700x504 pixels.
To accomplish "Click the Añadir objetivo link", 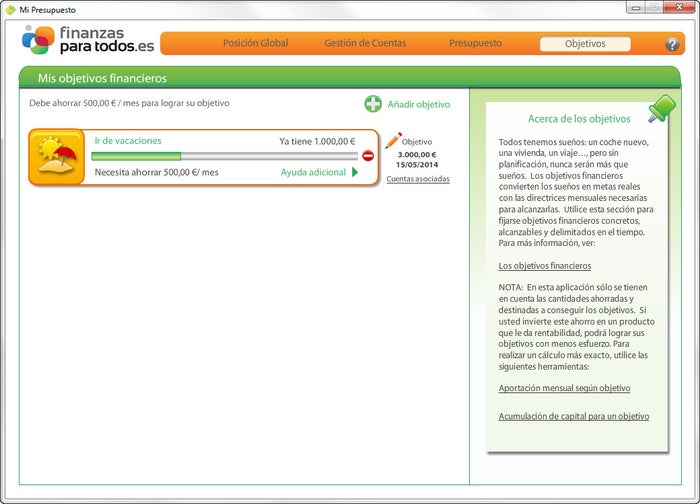I will [x=419, y=104].
